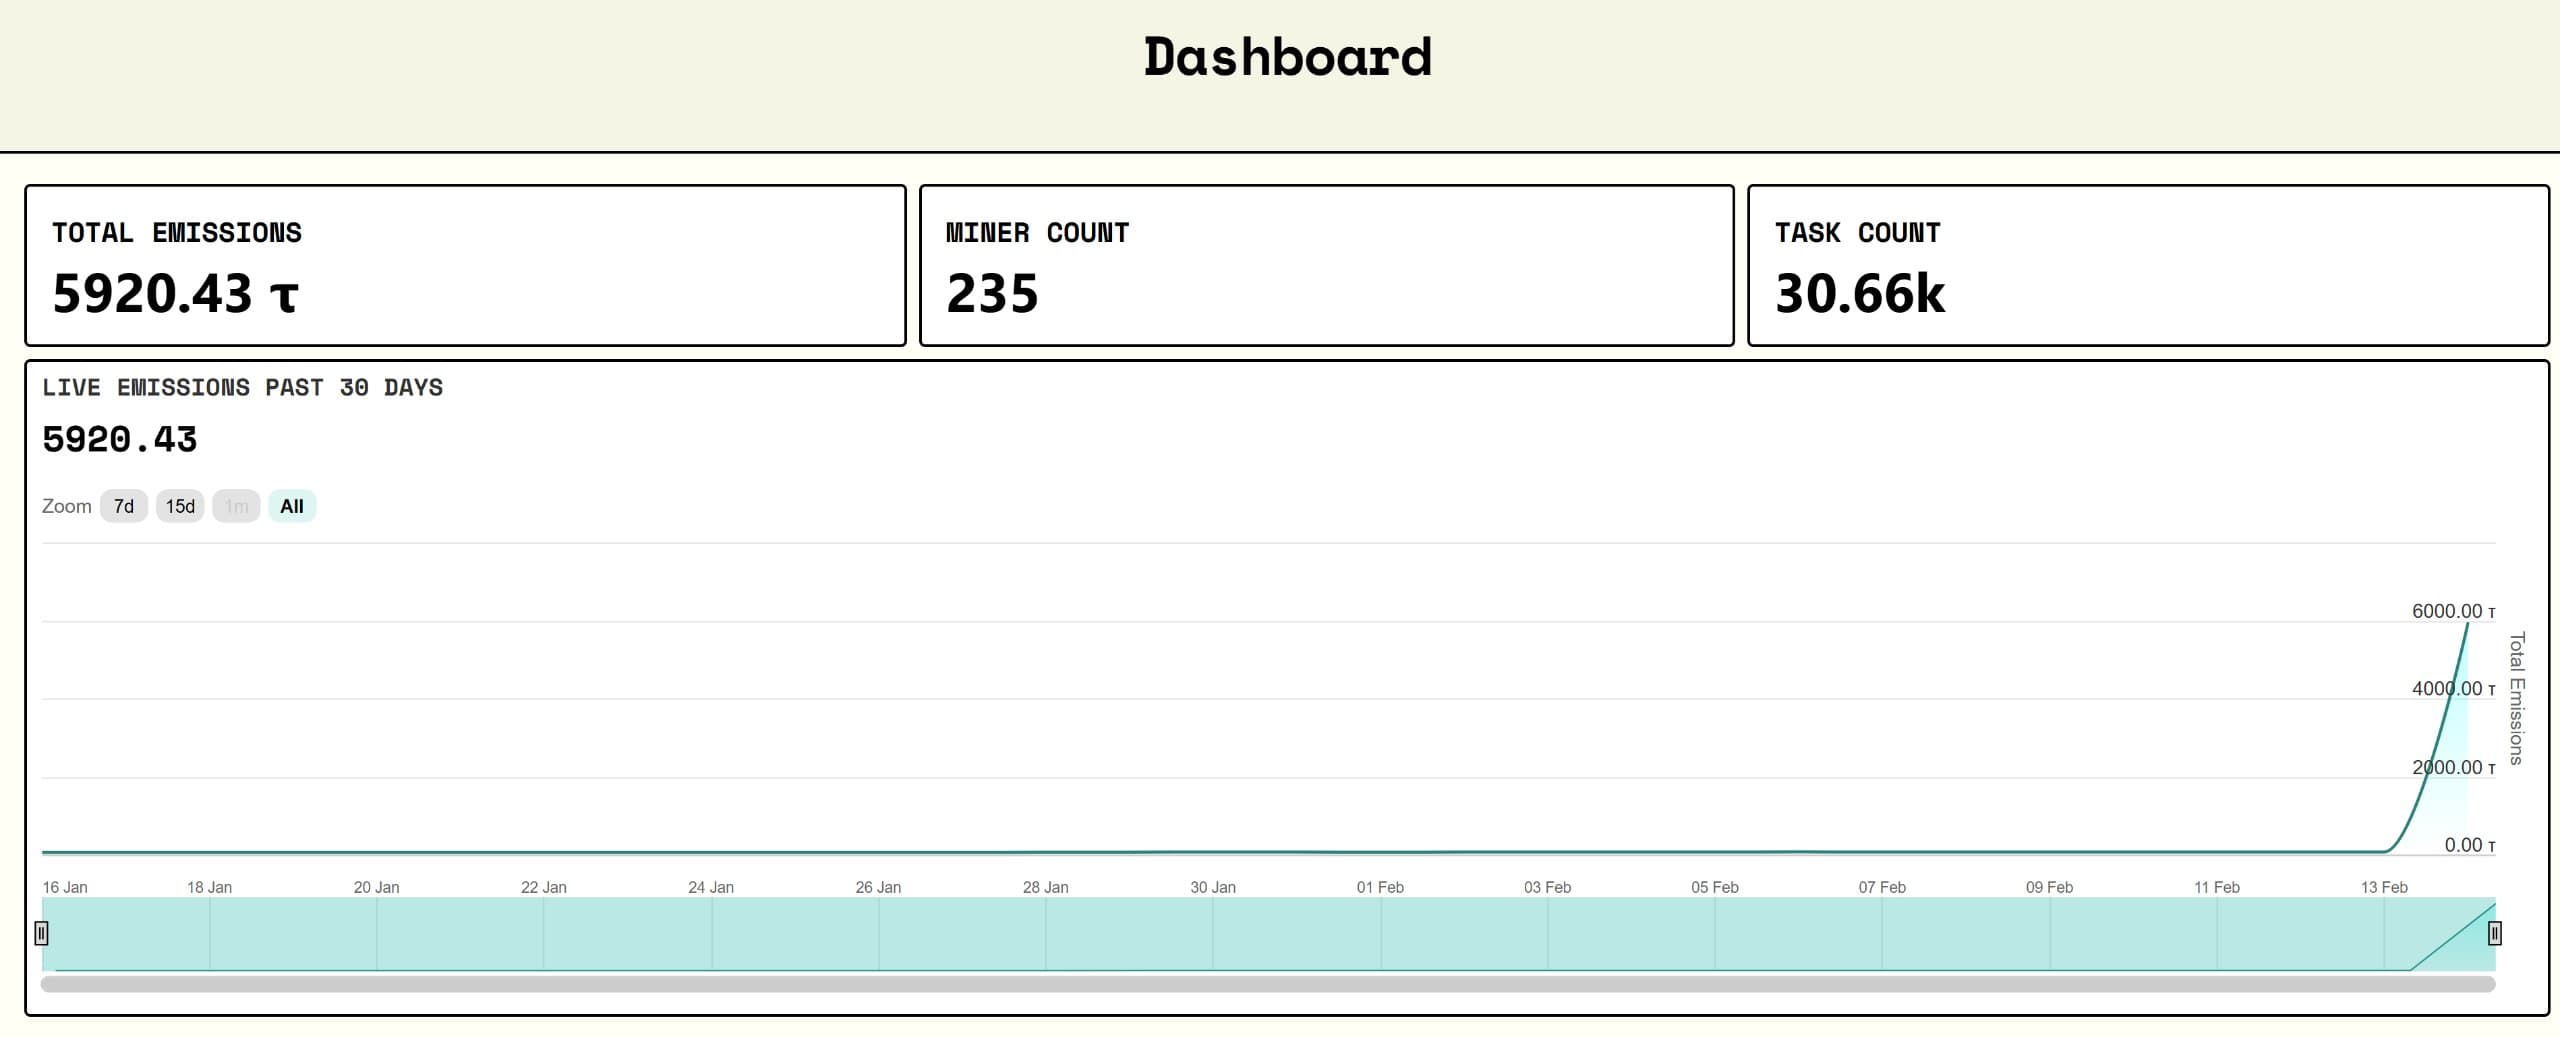Image resolution: width=2560 pixels, height=1037 pixels.
Task: Open the Total Emissions stat card
Action: [465, 265]
